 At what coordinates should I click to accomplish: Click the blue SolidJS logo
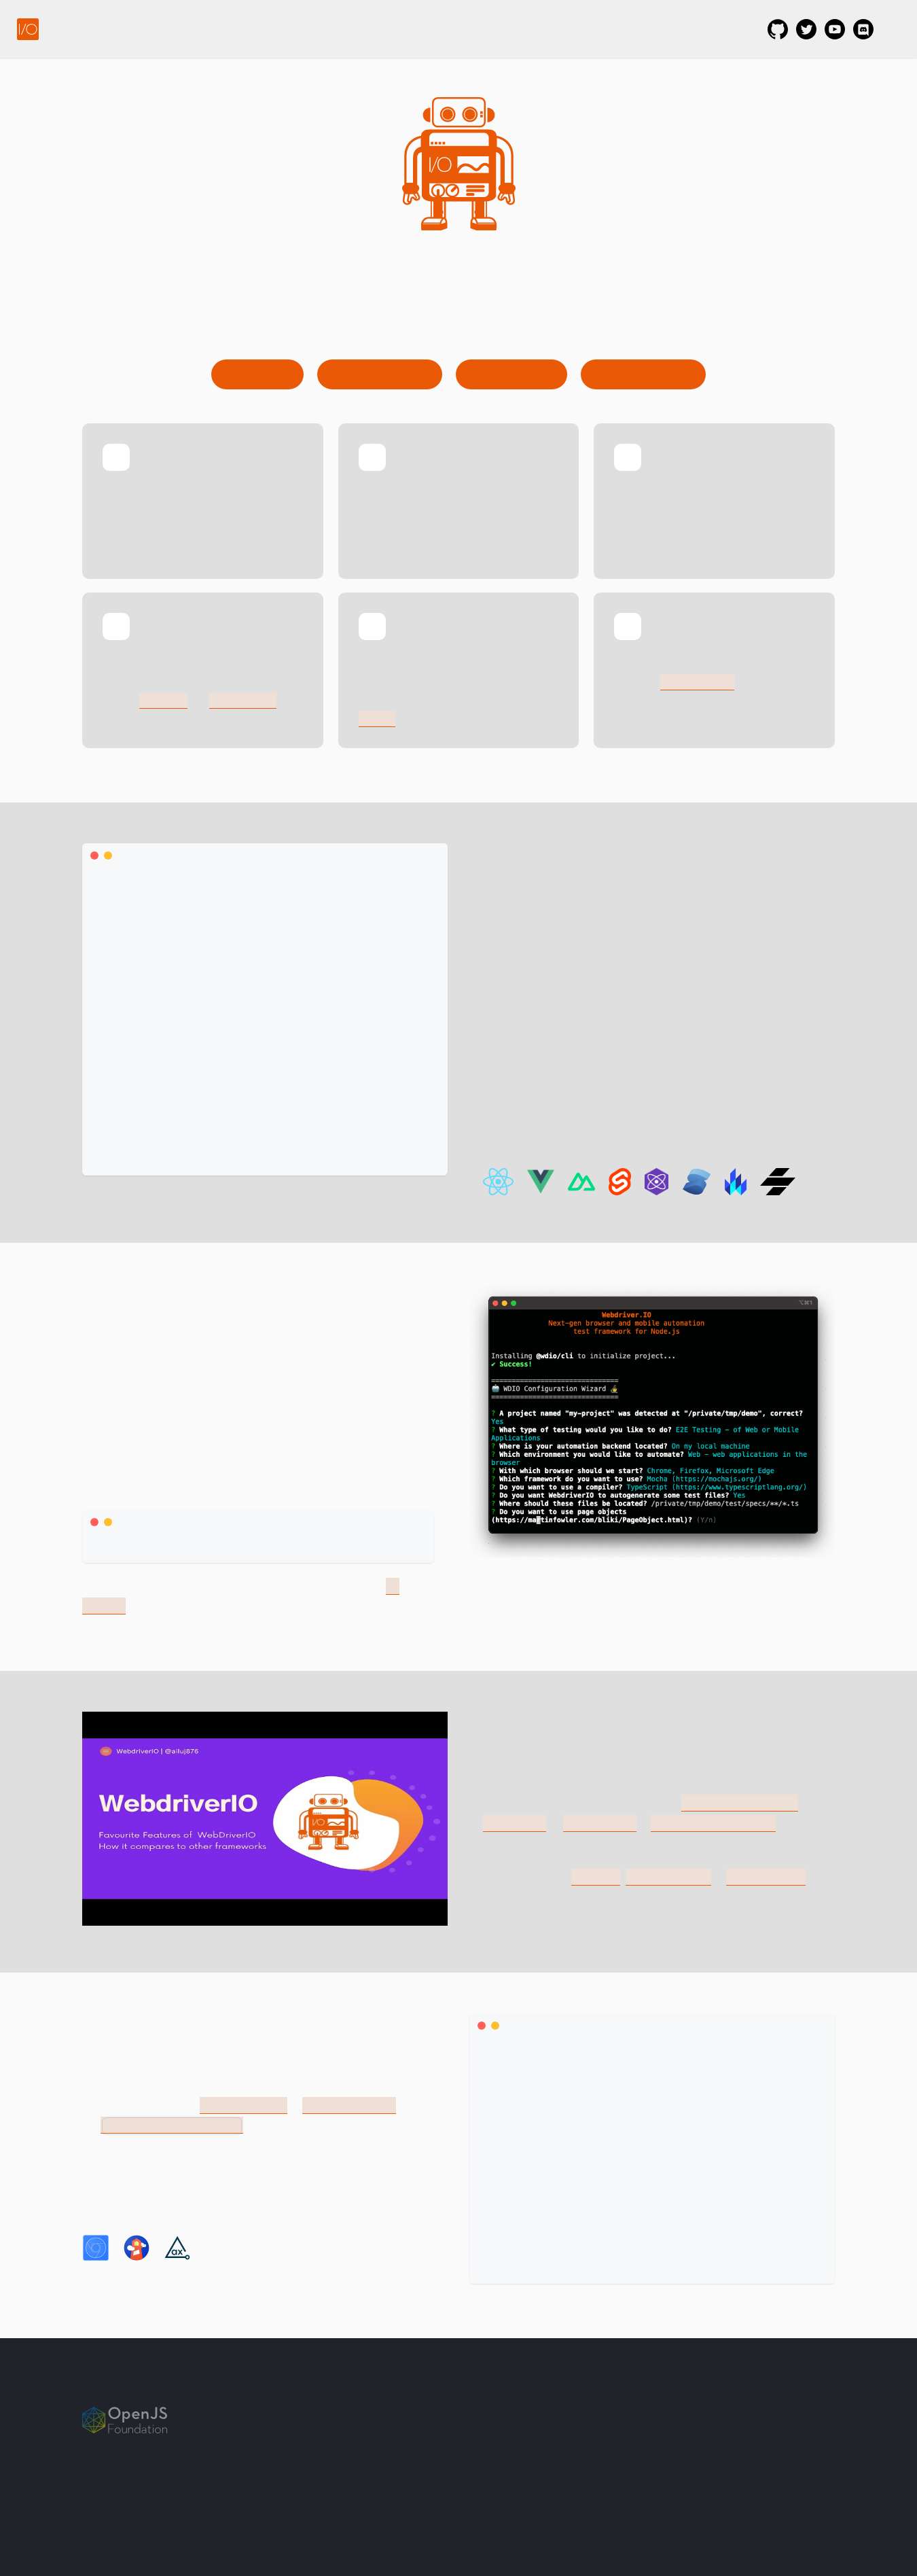point(696,1181)
